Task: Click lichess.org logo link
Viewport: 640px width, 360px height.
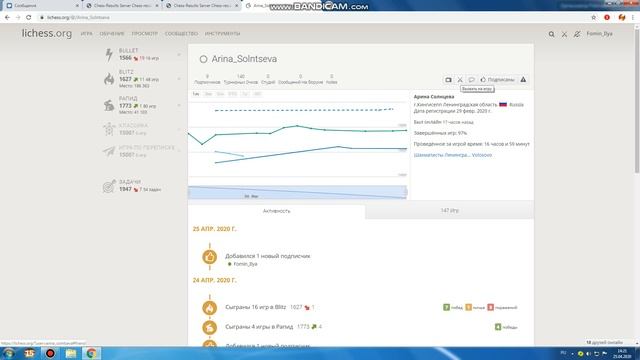Action: 47,33
